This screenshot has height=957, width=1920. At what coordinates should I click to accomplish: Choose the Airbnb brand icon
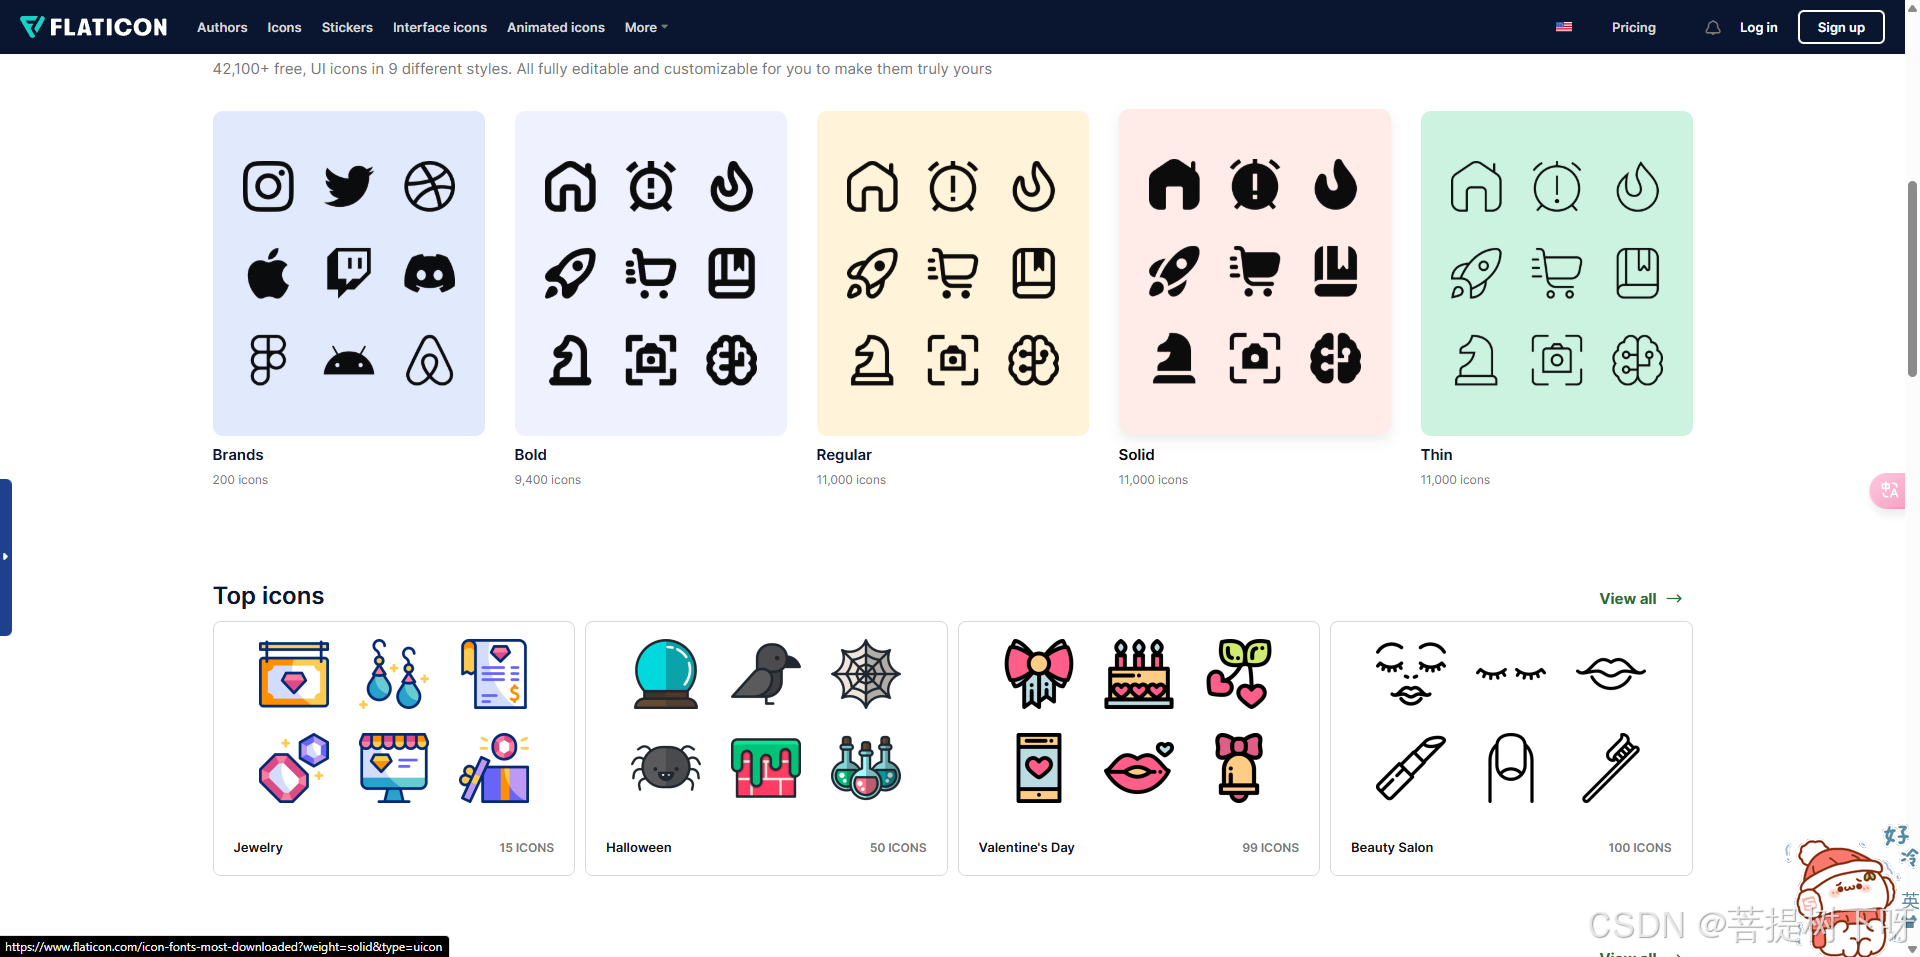(x=430, y=360)
